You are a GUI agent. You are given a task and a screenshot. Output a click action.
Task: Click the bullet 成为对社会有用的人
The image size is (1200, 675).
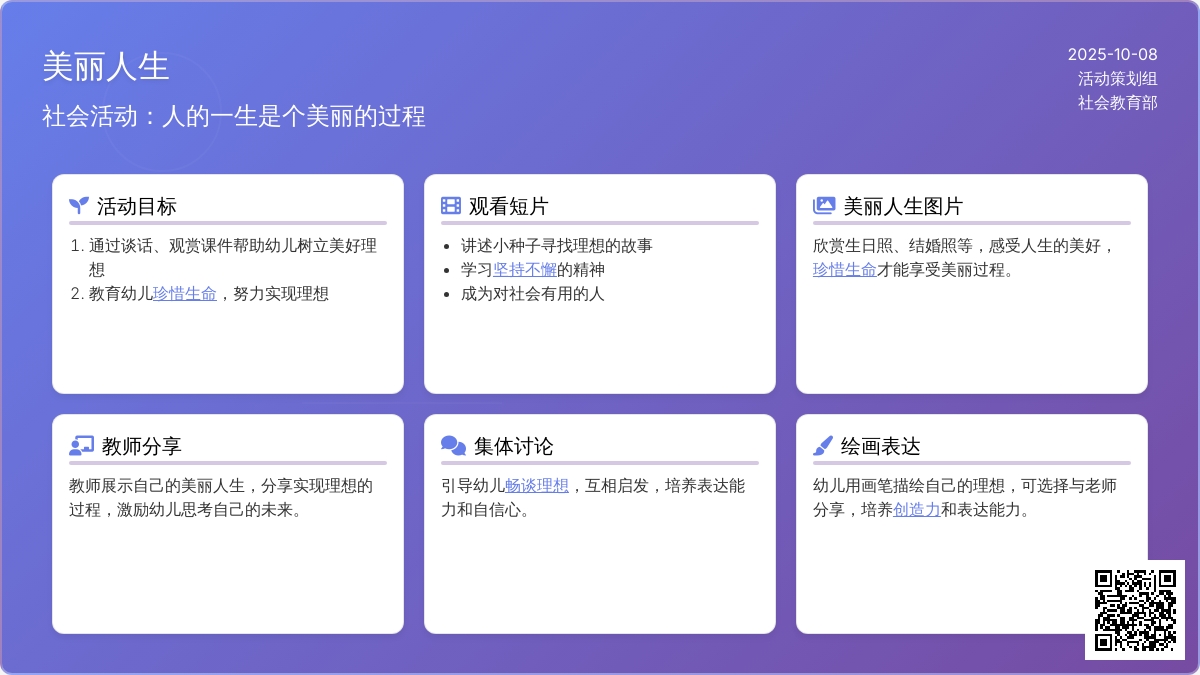click(x=532, y=294)
